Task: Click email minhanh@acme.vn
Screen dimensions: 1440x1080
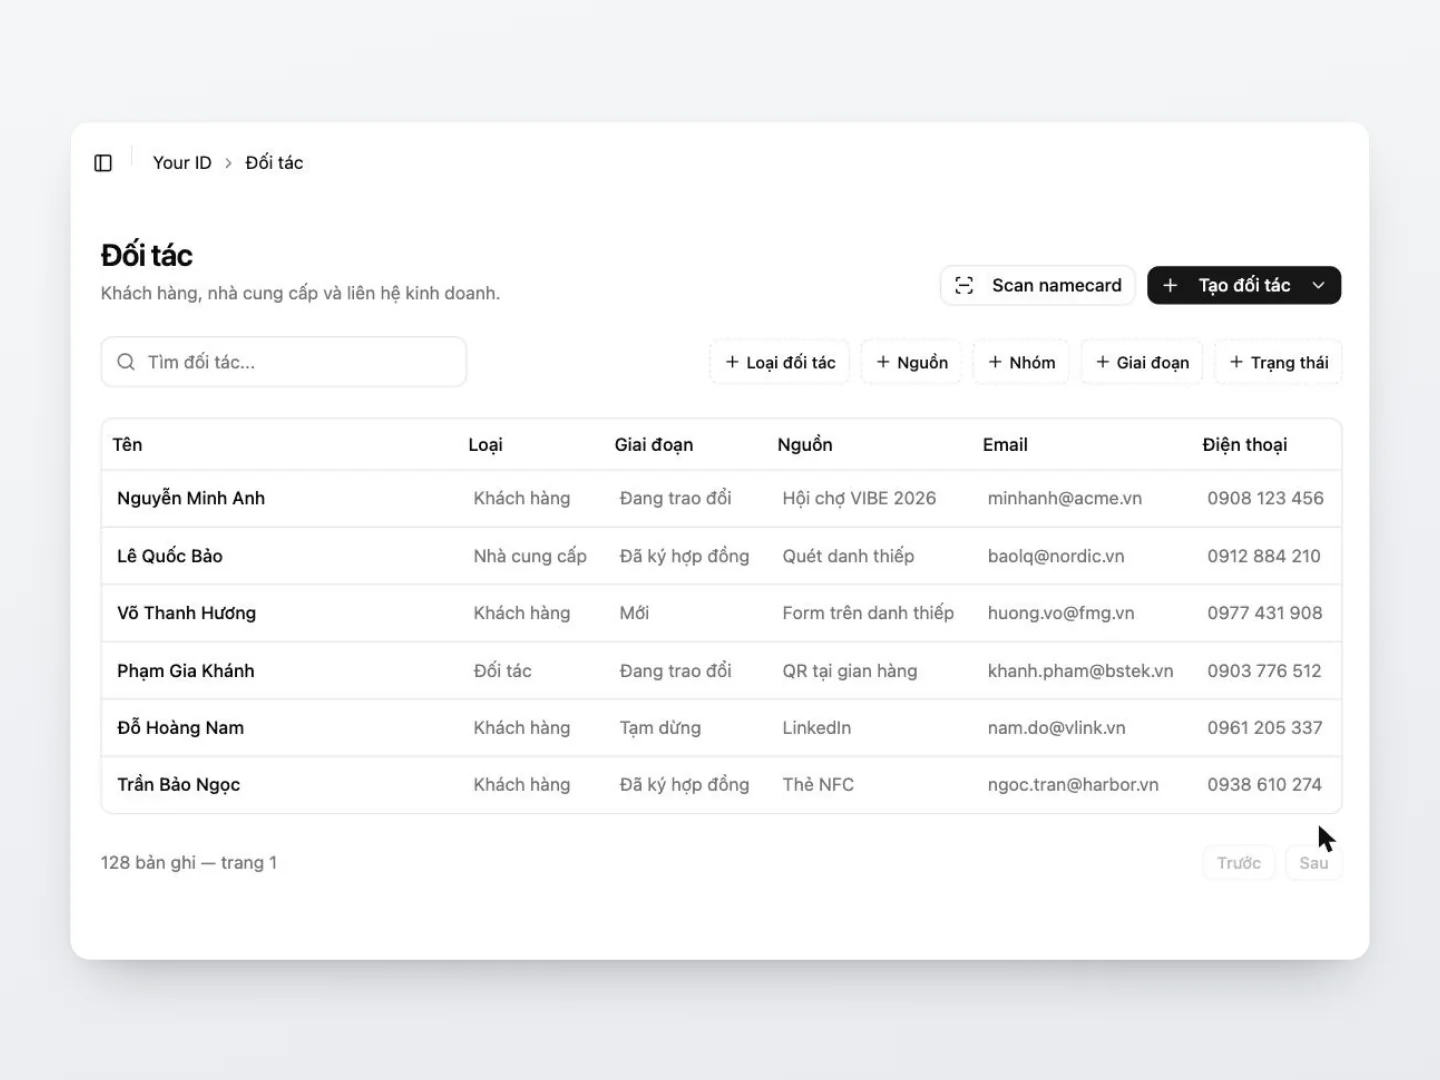Action: coord(1065,498)
